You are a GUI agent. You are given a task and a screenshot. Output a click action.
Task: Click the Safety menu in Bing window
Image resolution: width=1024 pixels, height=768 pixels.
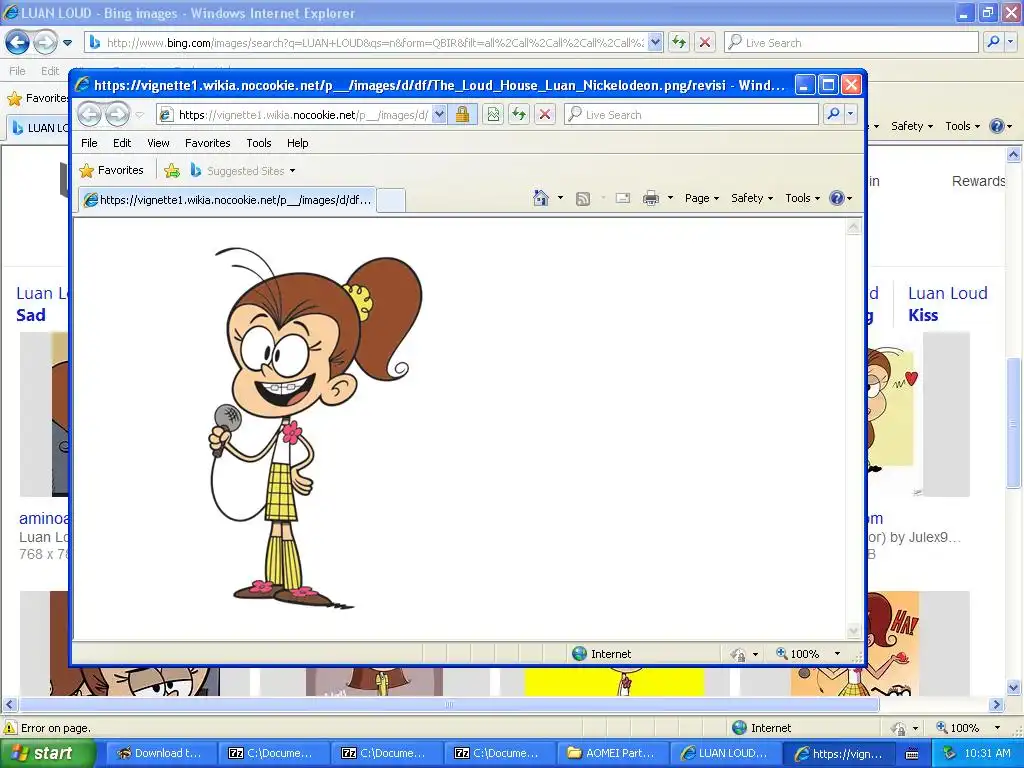pyautogui.click(x=912, y=126)
